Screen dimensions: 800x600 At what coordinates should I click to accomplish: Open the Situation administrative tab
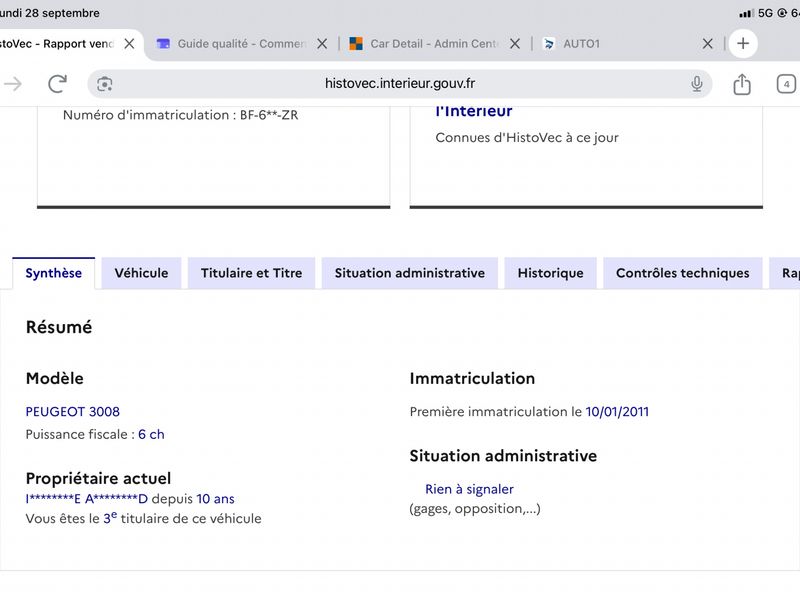tap(410, 273)
